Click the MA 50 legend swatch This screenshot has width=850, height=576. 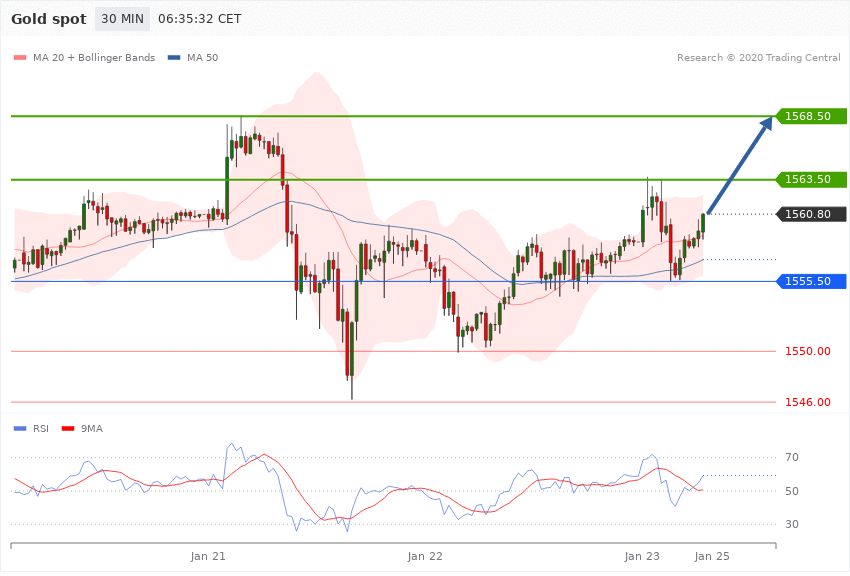coord(174,57)
